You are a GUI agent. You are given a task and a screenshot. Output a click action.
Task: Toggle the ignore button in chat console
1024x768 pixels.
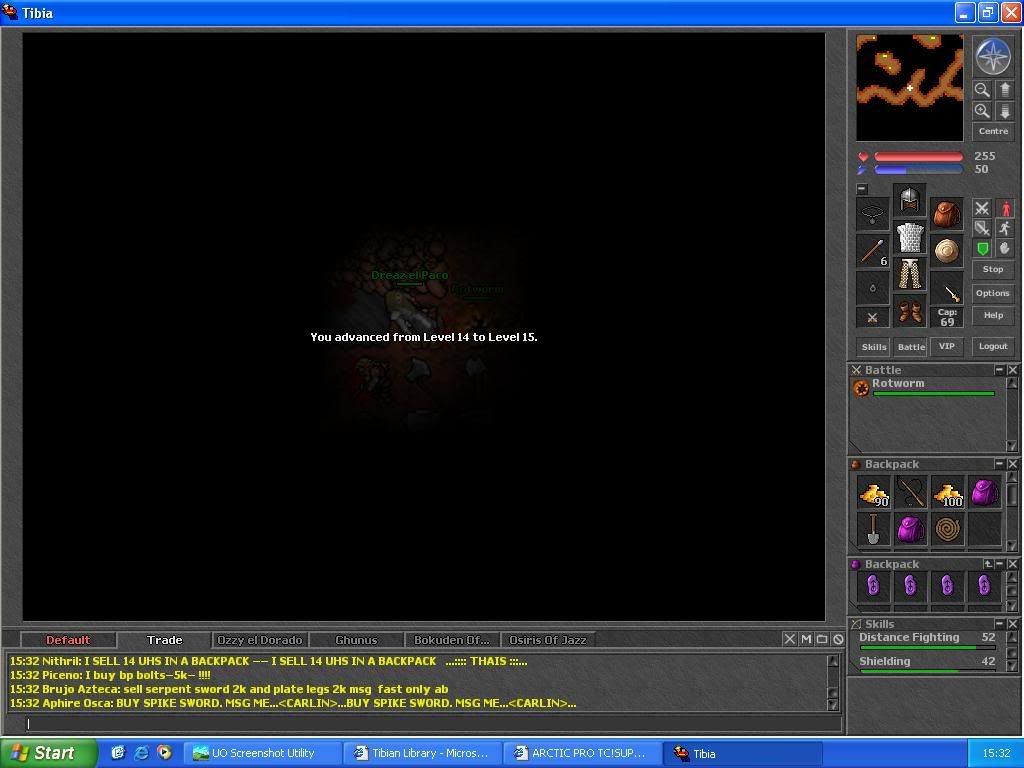pos(839,639)
